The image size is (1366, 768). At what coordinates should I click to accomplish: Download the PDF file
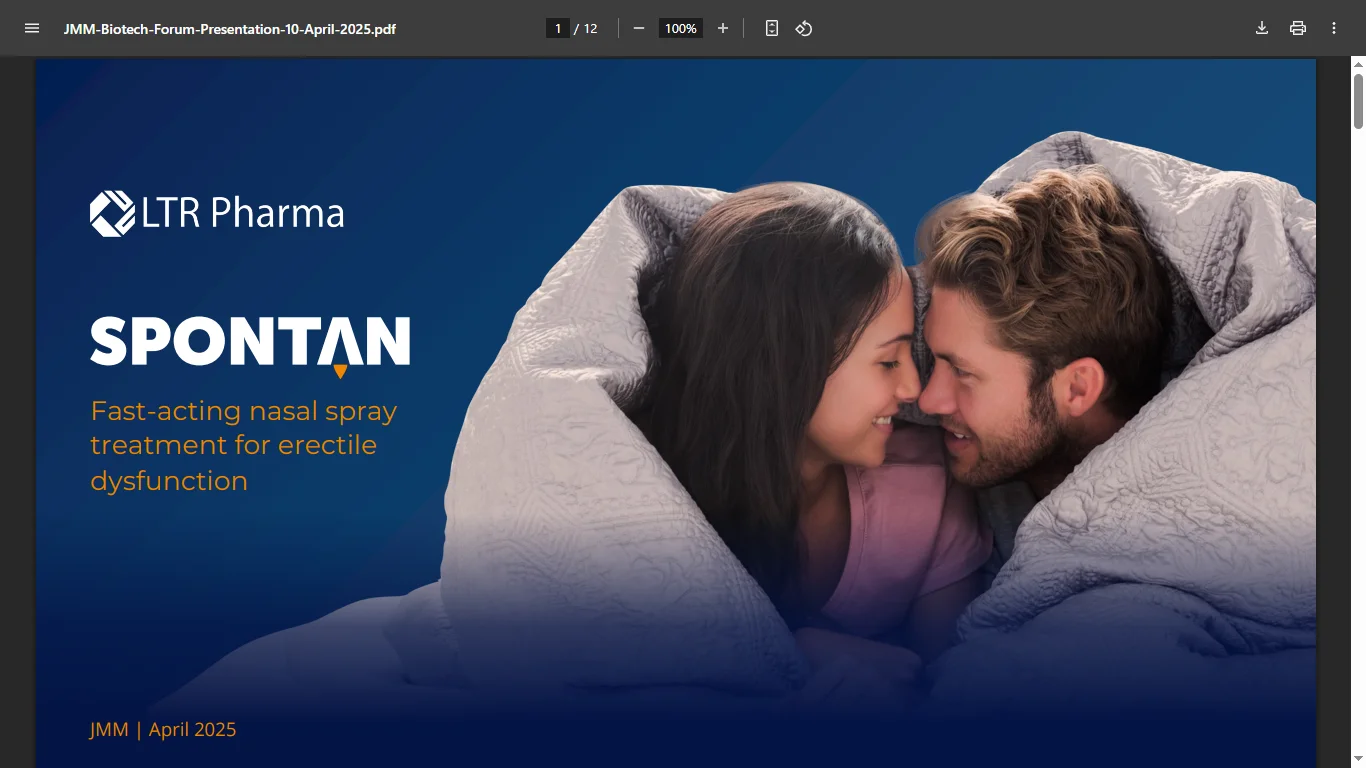coord(1262,28)
